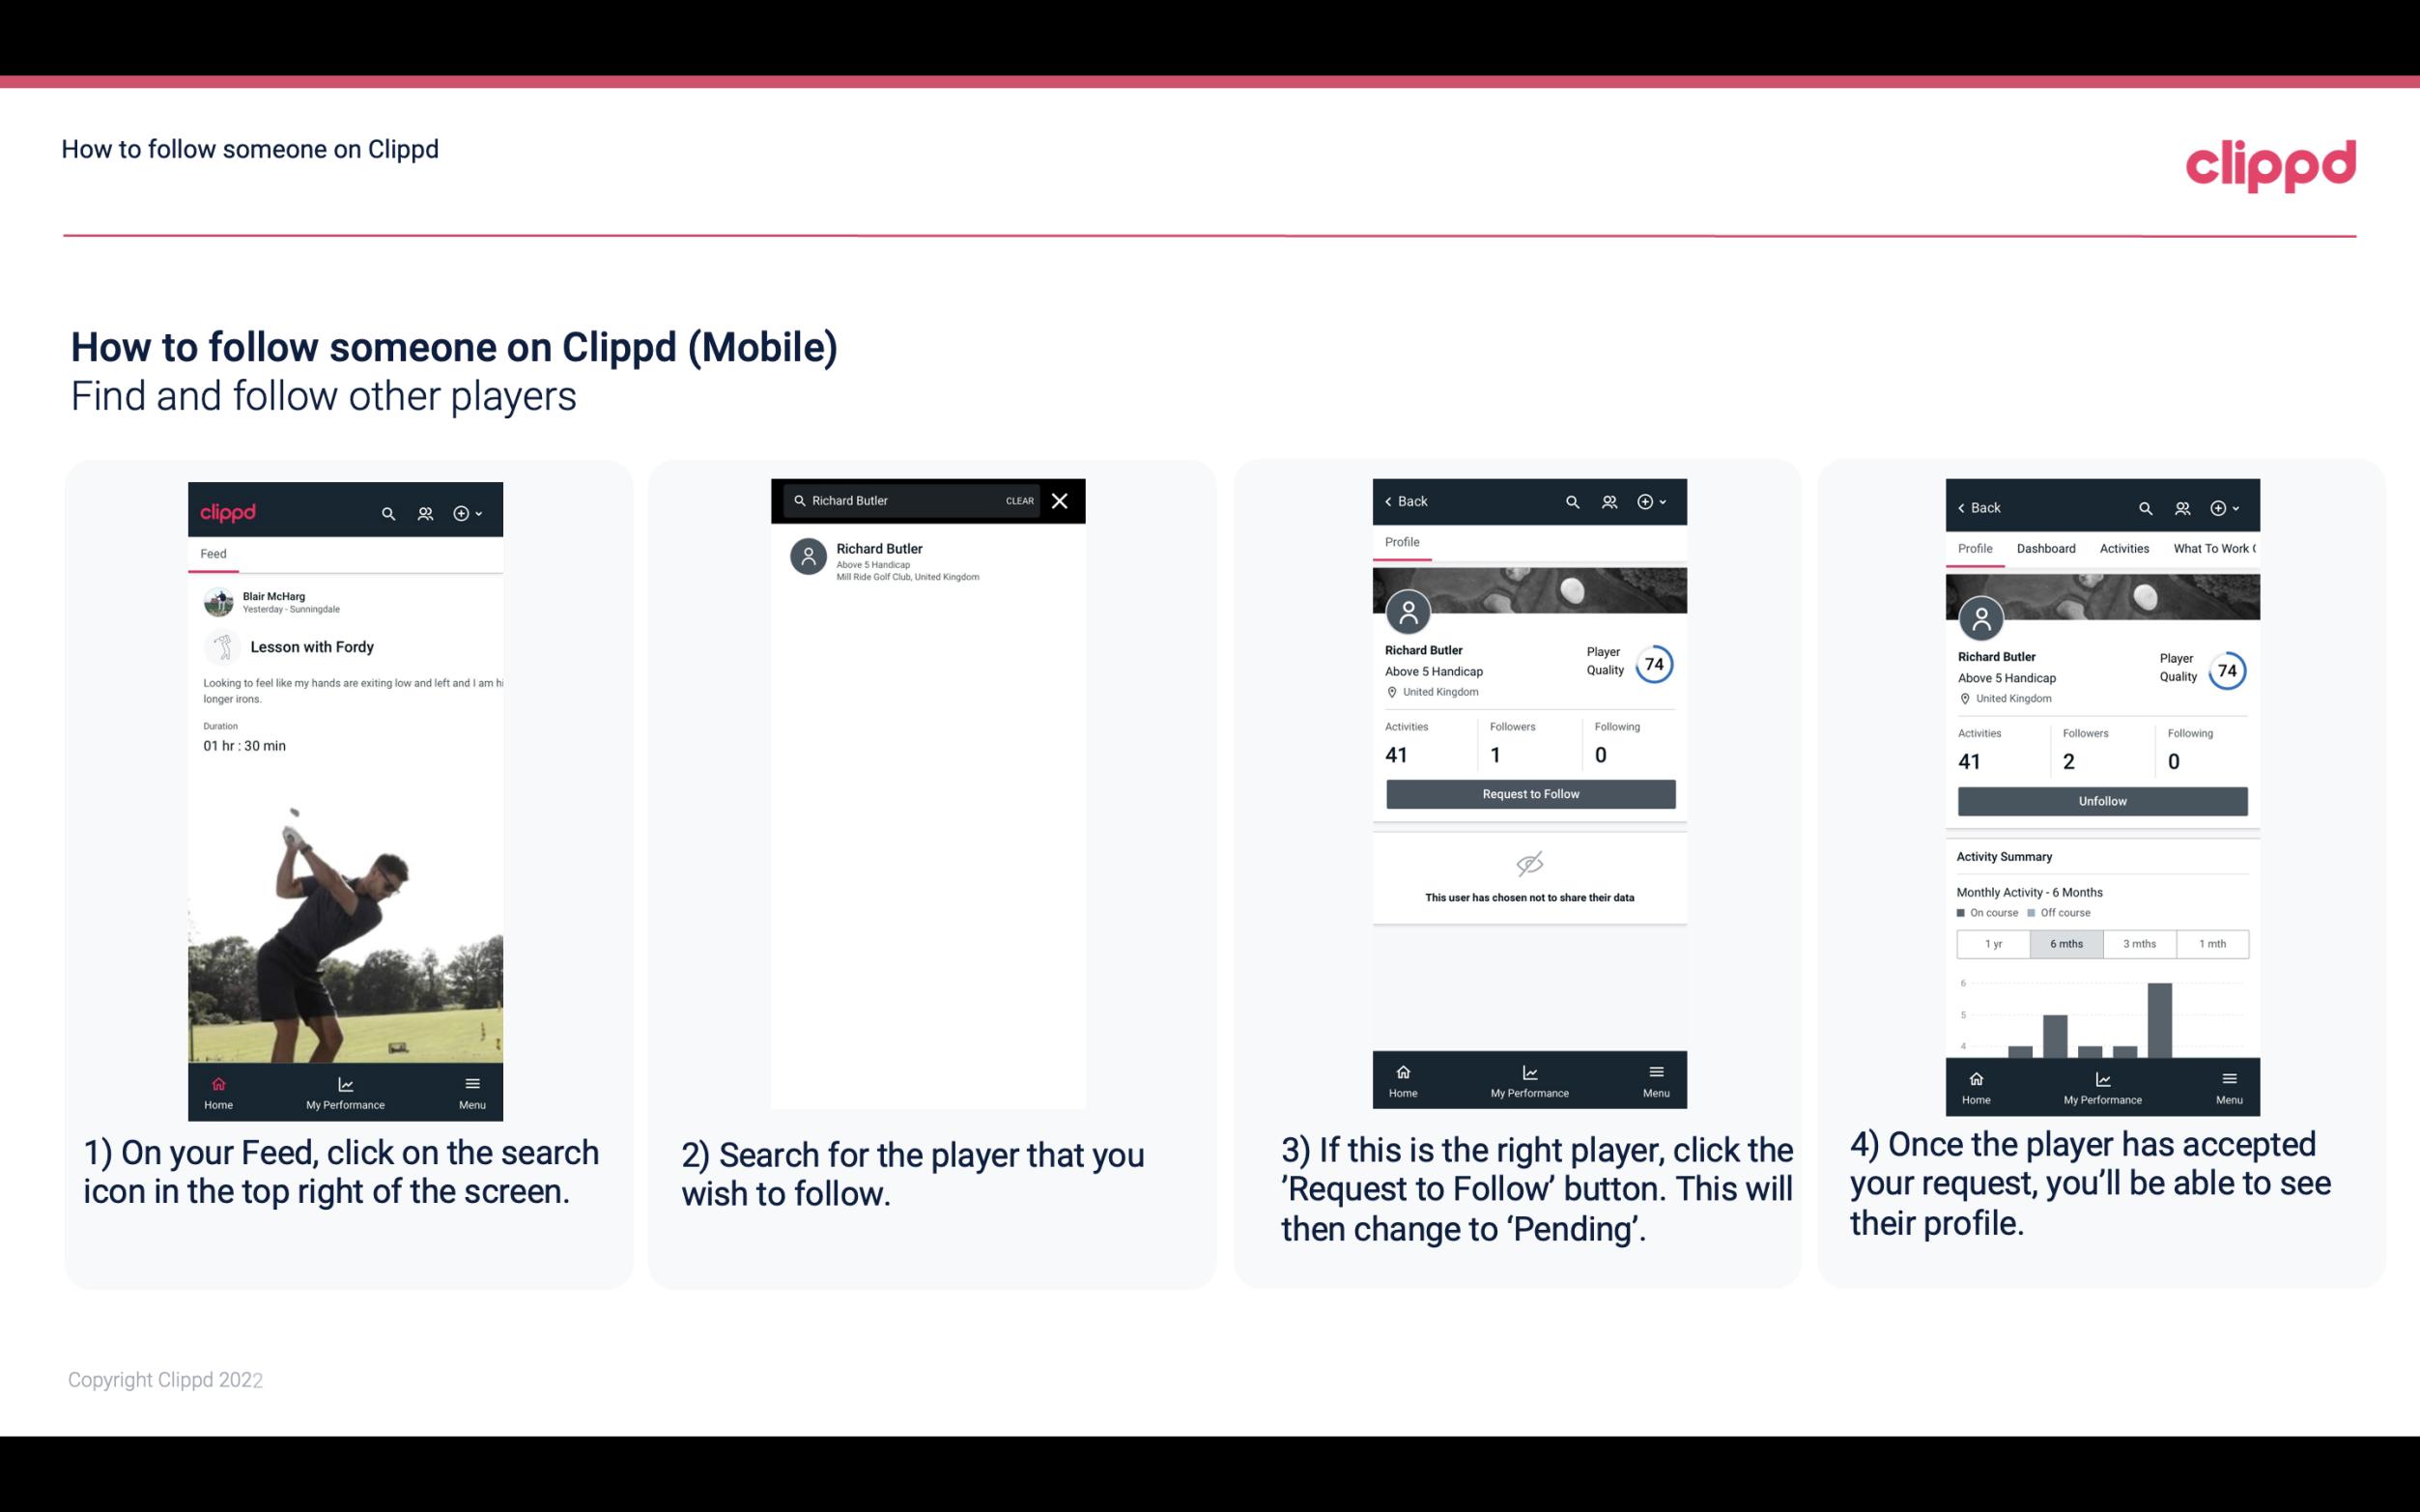2420x1512 pixels.
Task: Select the 1 year timeframe option
Action: tap(1993, 942)
